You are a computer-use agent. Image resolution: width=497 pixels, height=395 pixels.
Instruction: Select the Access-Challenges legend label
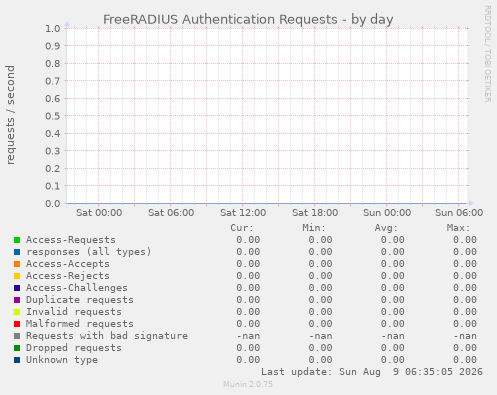(77, 288)
